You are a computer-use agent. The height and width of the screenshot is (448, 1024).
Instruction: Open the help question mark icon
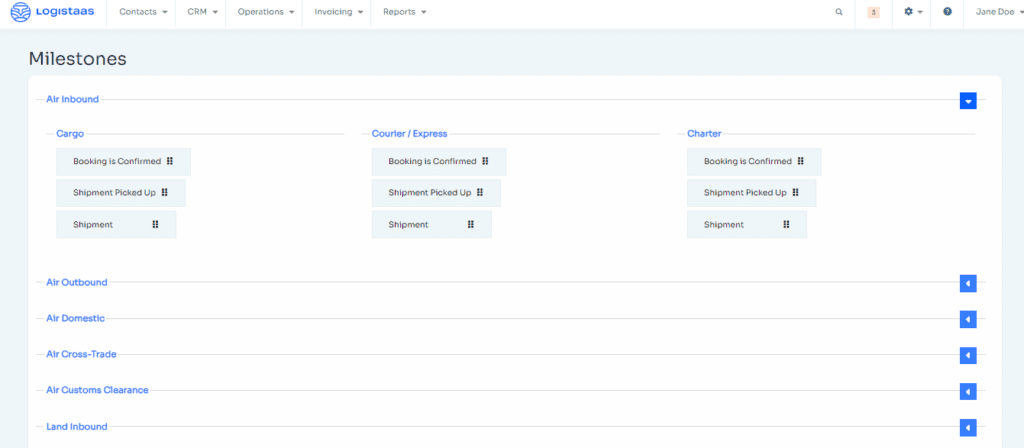click(x=948, y=12)
